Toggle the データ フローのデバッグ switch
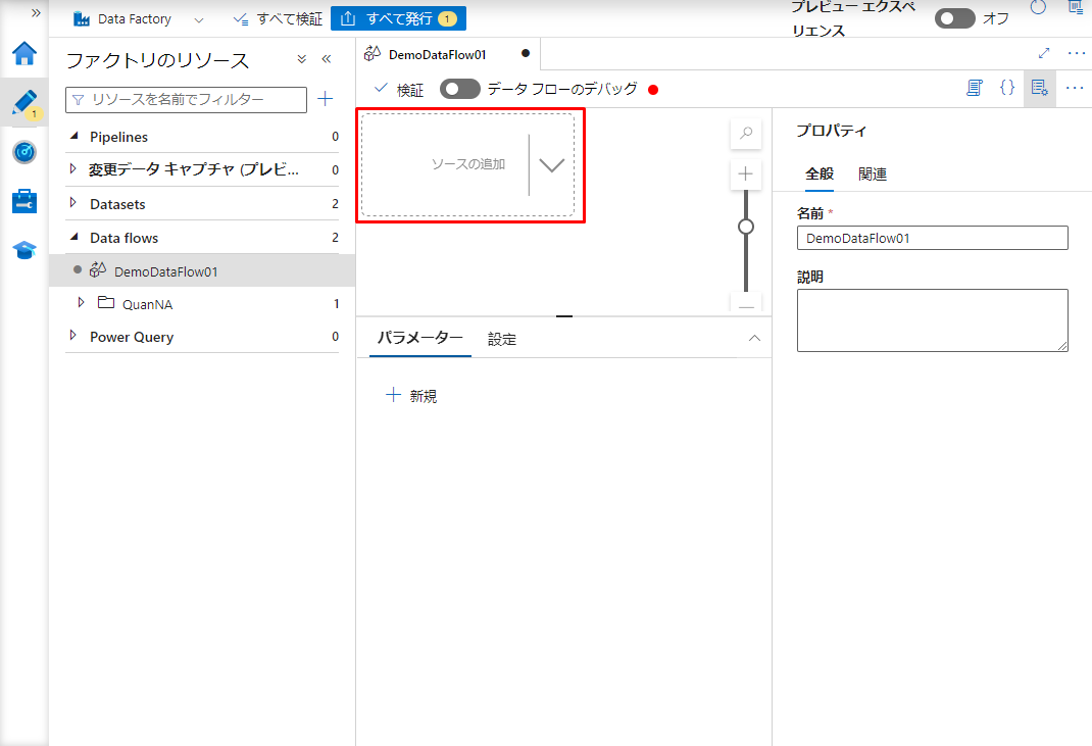 pyautogui.click(x=460, y=89)
